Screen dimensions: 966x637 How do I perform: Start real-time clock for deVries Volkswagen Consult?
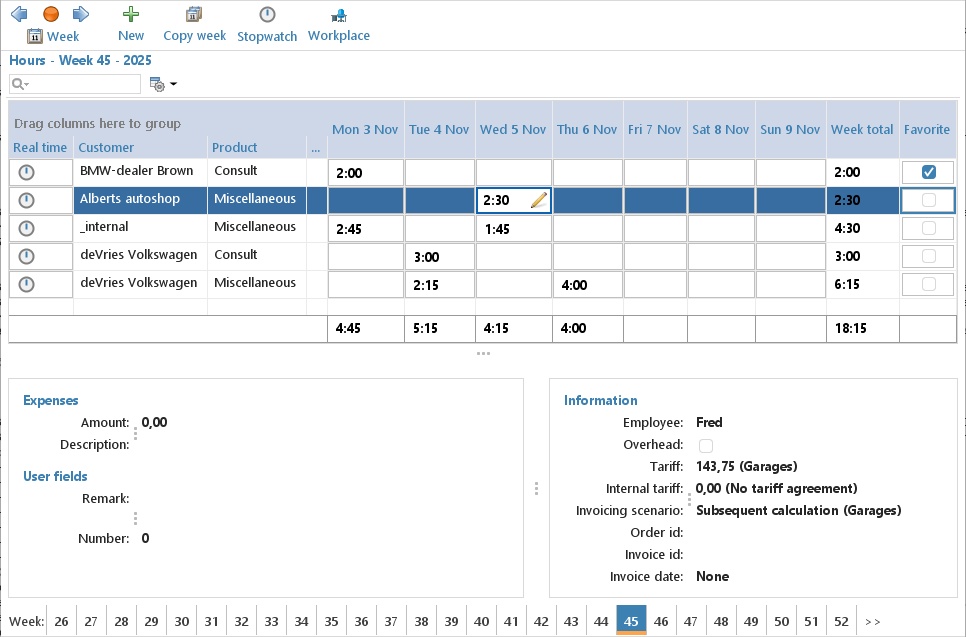coord(26,256)
